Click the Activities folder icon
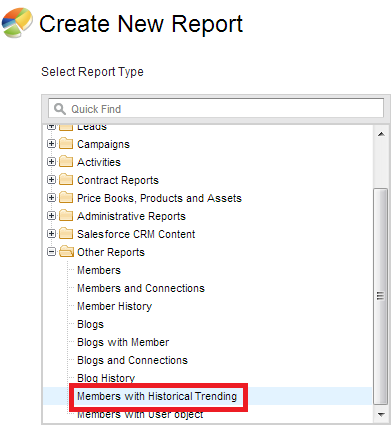Viewport: 392px width, 434px height. pyautogui.click(x=66, y=162)
